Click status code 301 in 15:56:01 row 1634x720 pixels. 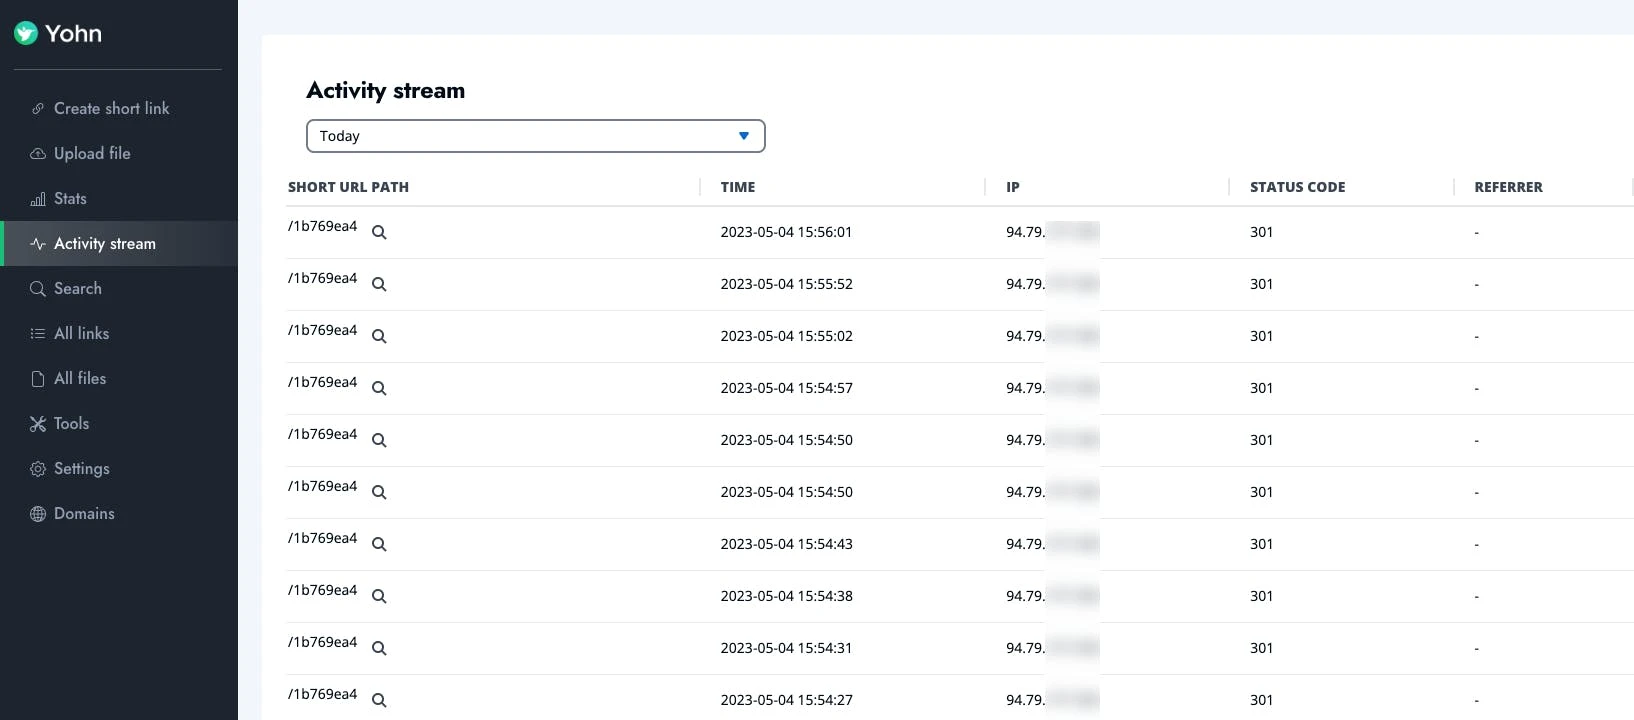1261,232
